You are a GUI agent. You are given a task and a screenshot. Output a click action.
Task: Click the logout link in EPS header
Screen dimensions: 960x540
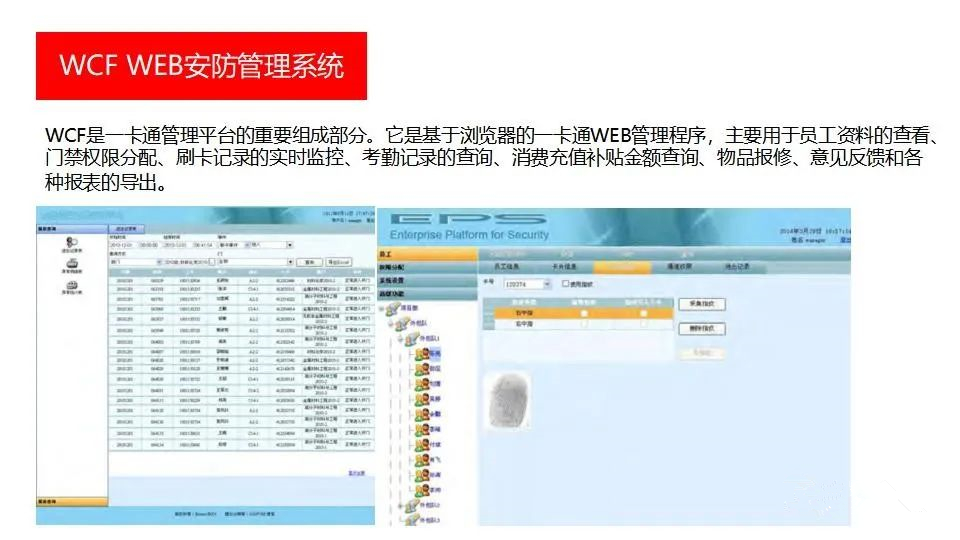point(845,241)
